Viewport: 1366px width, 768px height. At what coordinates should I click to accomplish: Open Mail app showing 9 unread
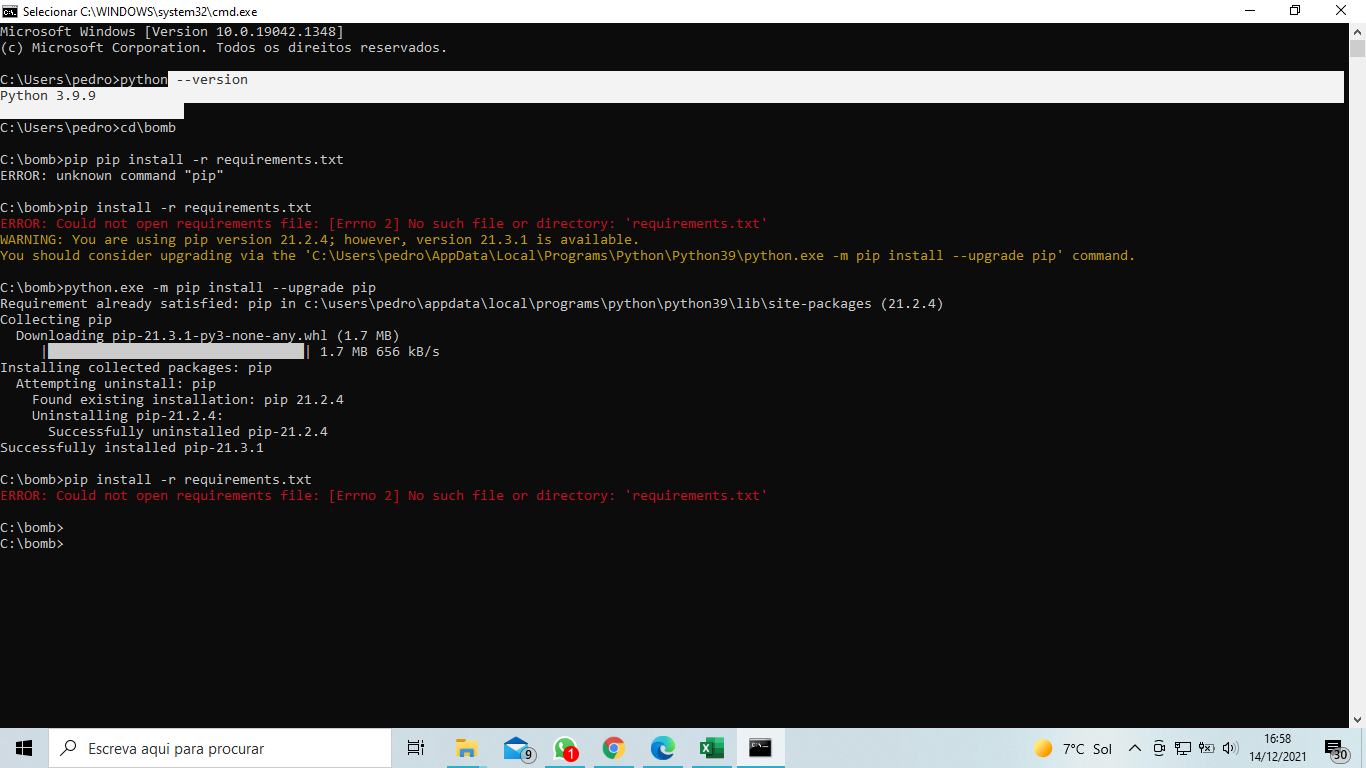pos(514,747)
